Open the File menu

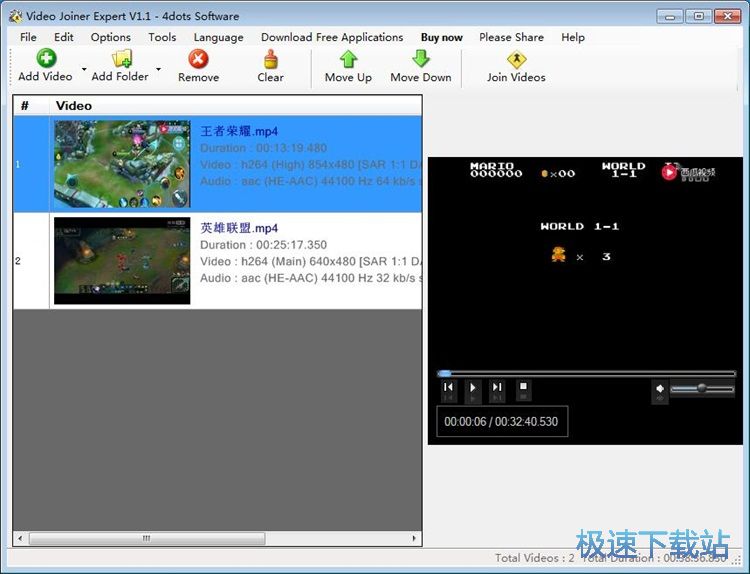tap(28, 37)
